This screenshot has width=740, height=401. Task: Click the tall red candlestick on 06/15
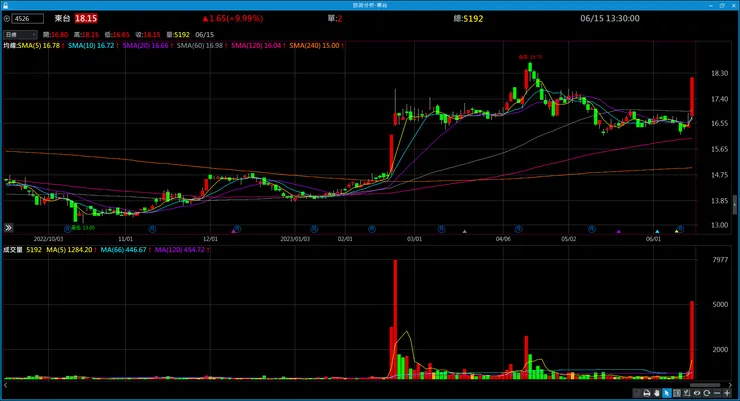692,96
